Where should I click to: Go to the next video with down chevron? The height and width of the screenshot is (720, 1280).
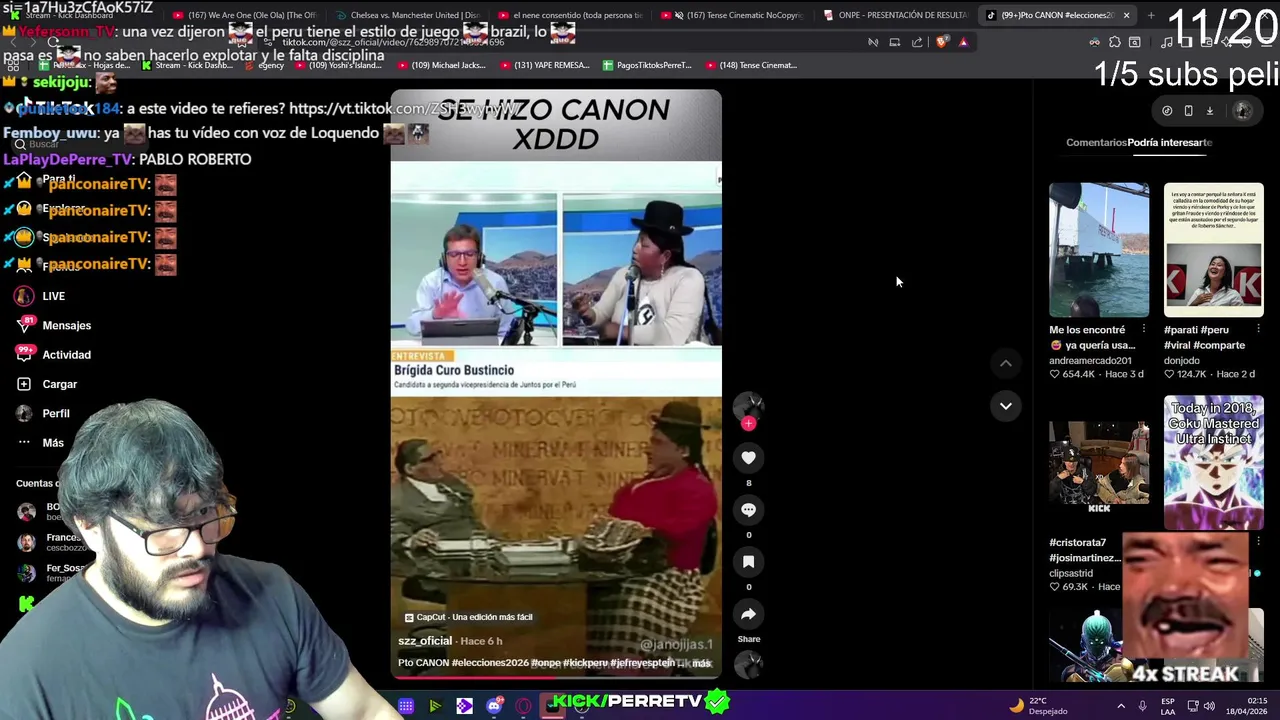point(1005,405)
